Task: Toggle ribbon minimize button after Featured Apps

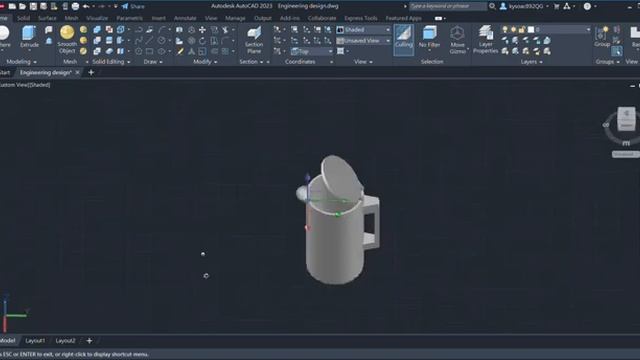Action: [x=438, y=18]
